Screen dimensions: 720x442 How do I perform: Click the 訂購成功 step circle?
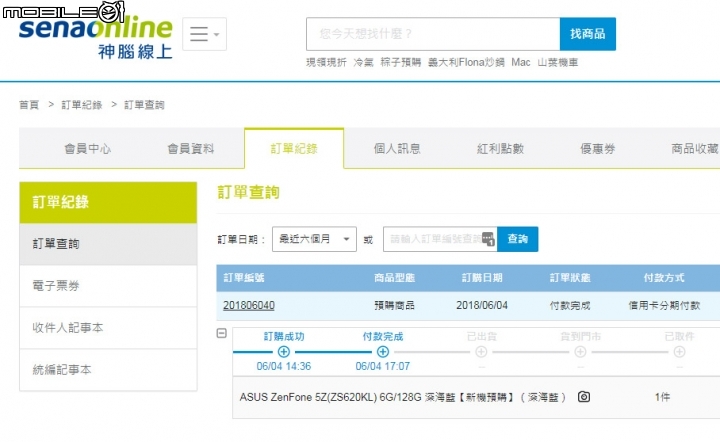coord(284,352)
